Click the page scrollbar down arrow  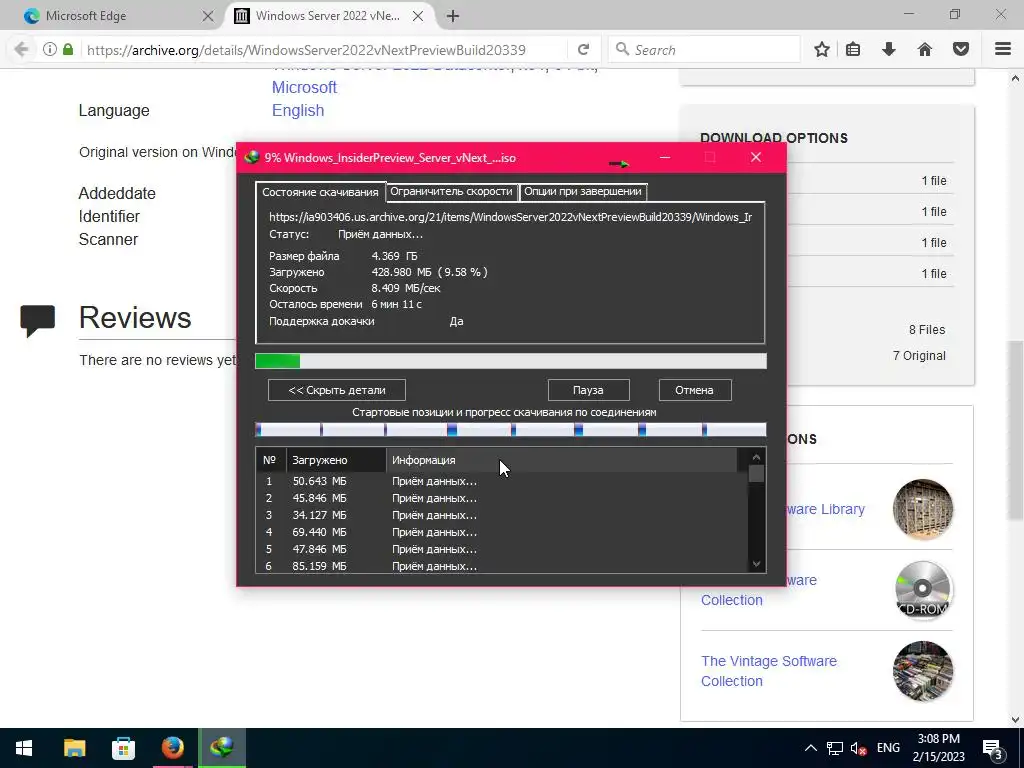[x=1015, y=720]
